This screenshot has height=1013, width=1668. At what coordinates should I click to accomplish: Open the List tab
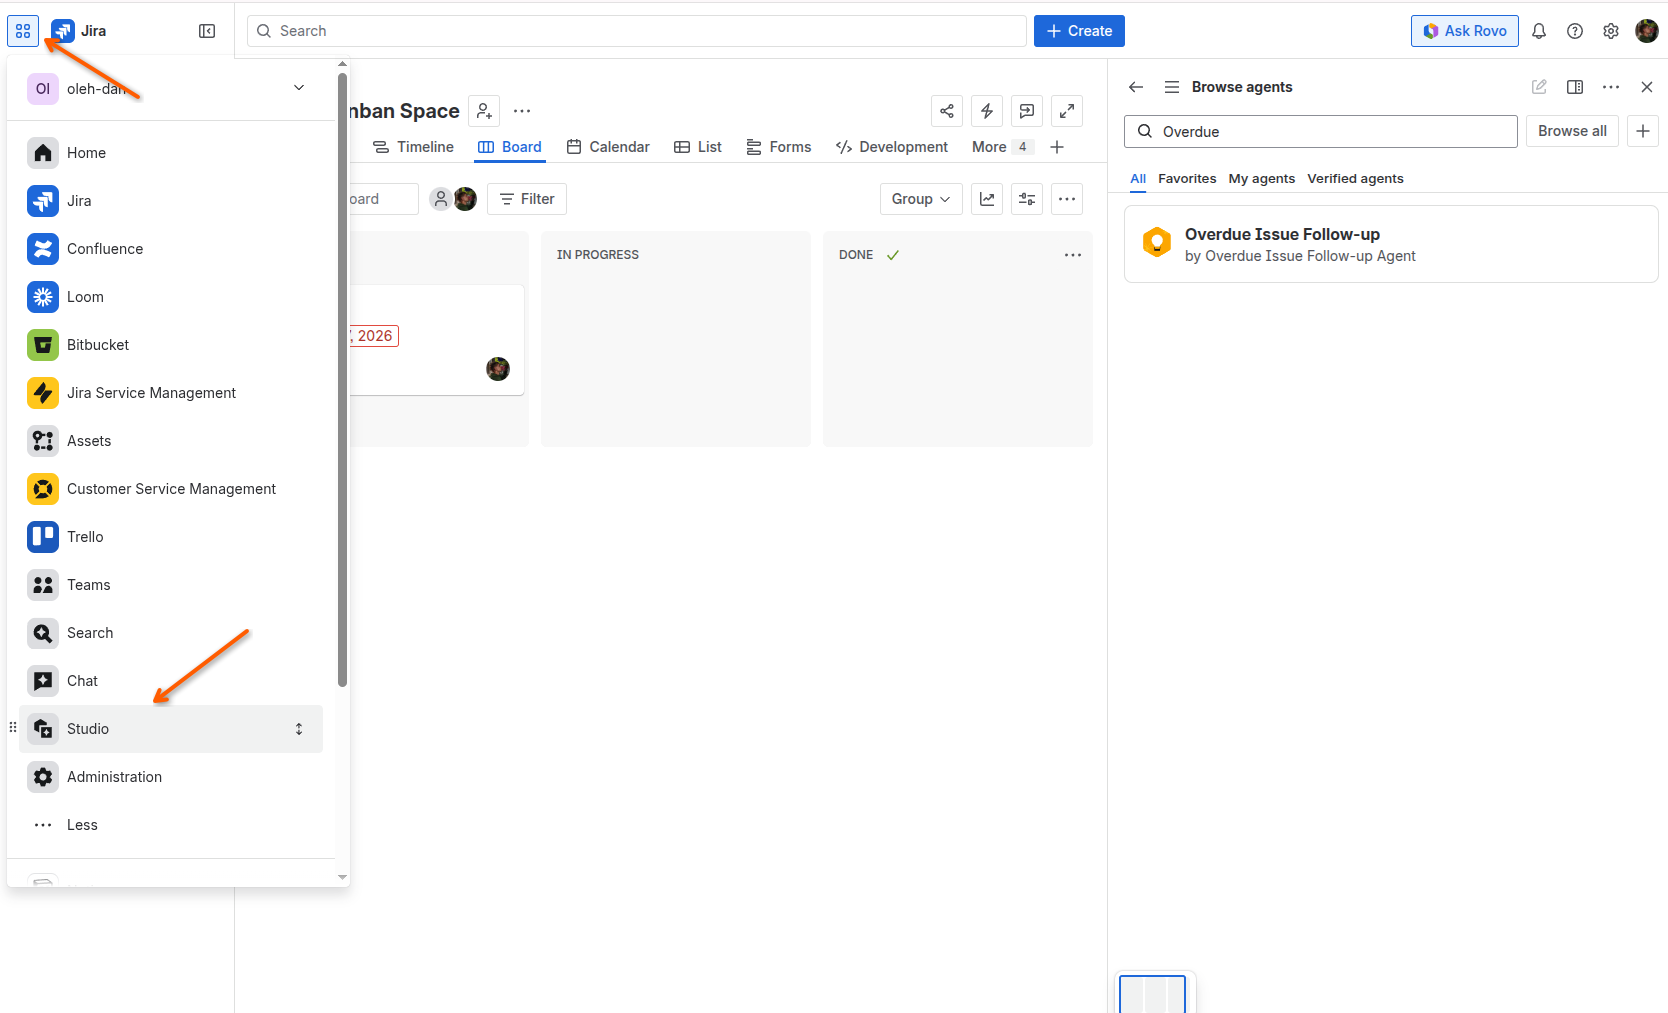tap(698, 147)
